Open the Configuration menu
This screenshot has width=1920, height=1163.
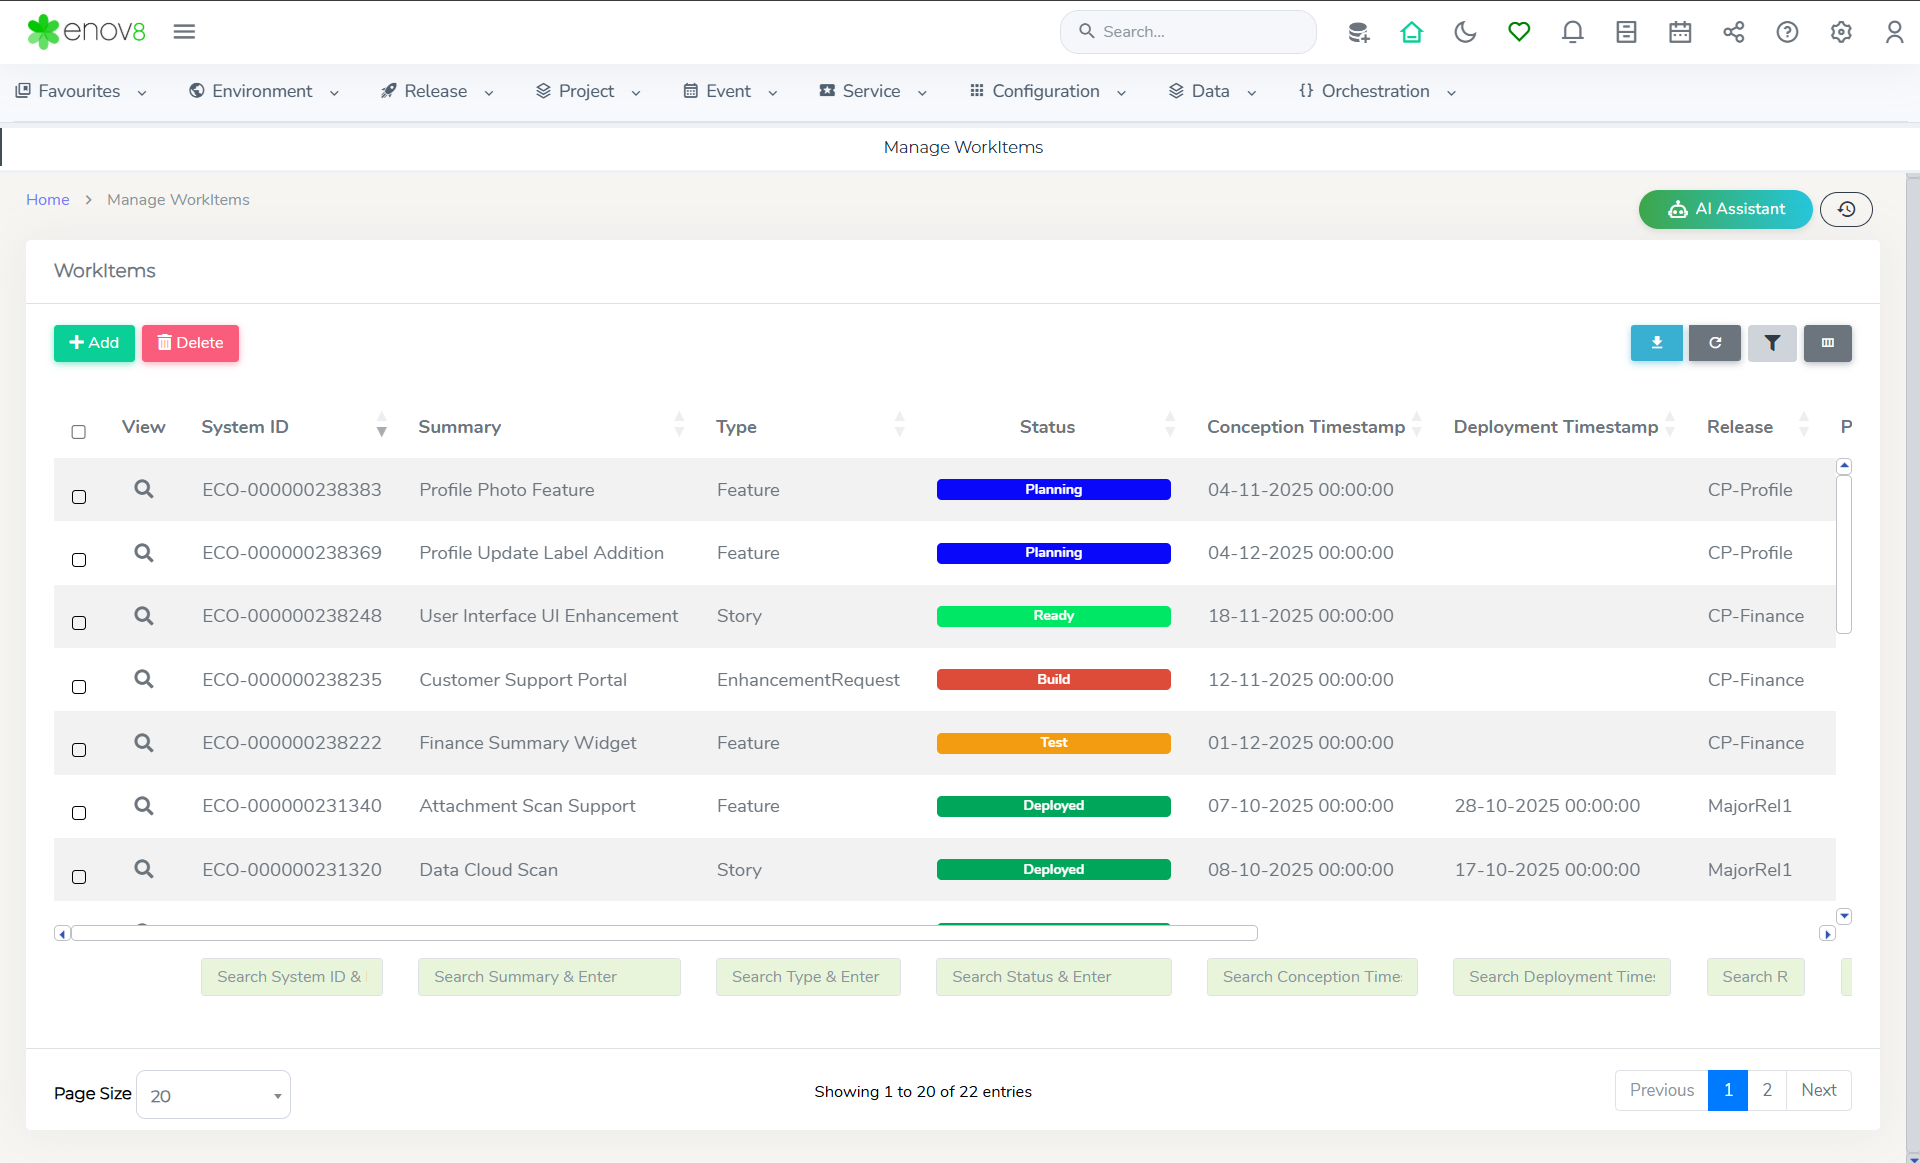(1048, 91)
